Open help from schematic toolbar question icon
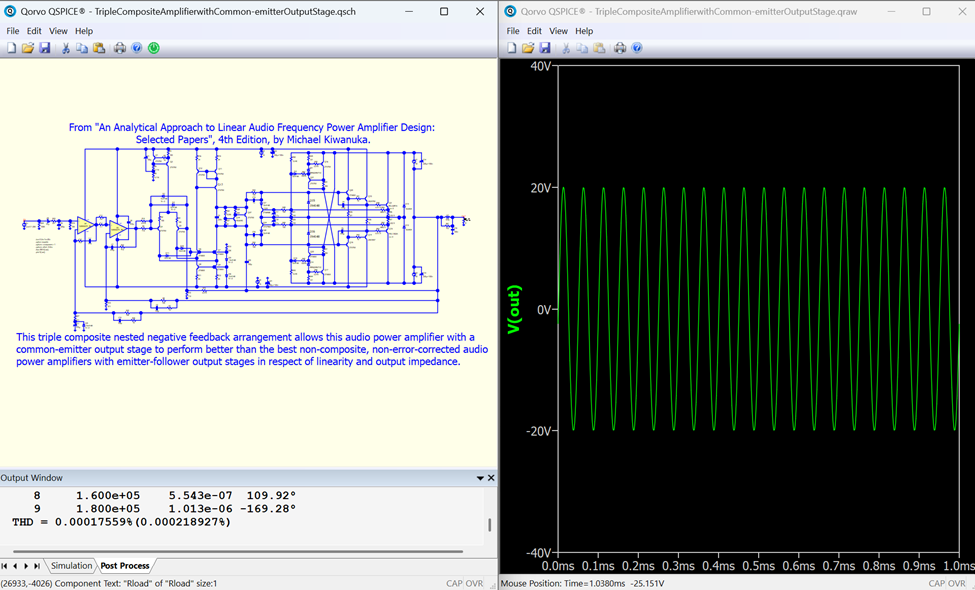The height and width of the screenshot is (590, 975). coord(137,48)
